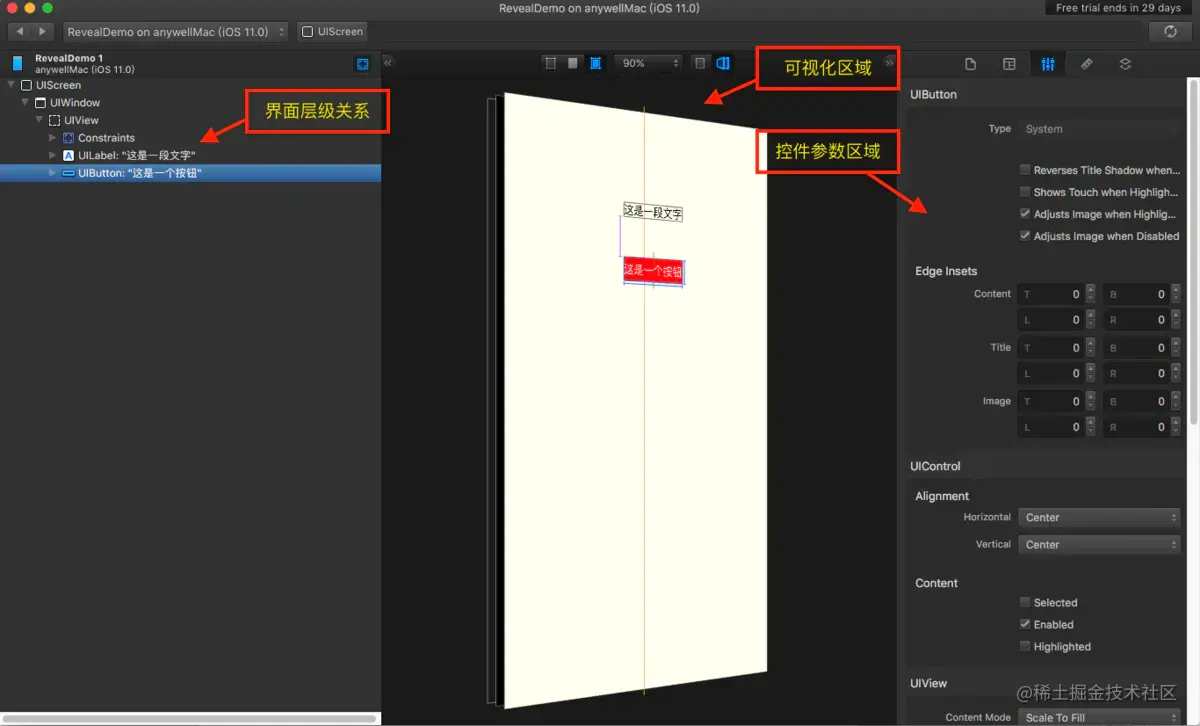Expand the UIButton node triangle
This screenshot has width=1200, height=726.
[53, 173]
